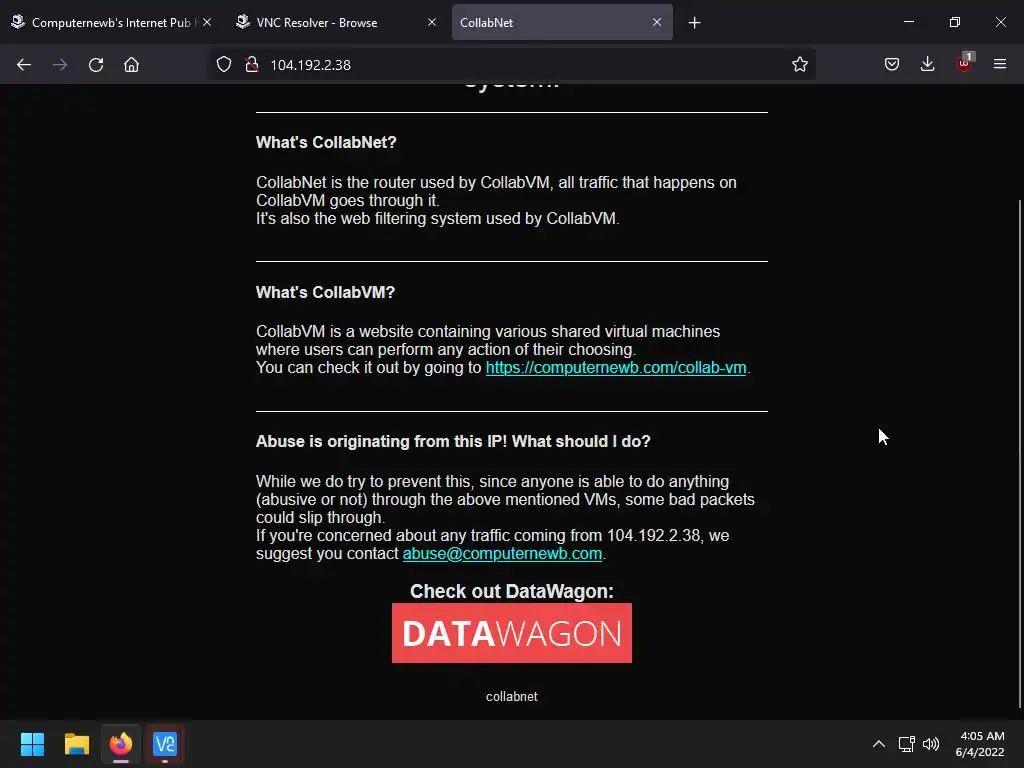Click the "collabnet" footer text

pyautogui.click(x=511, y=697)
